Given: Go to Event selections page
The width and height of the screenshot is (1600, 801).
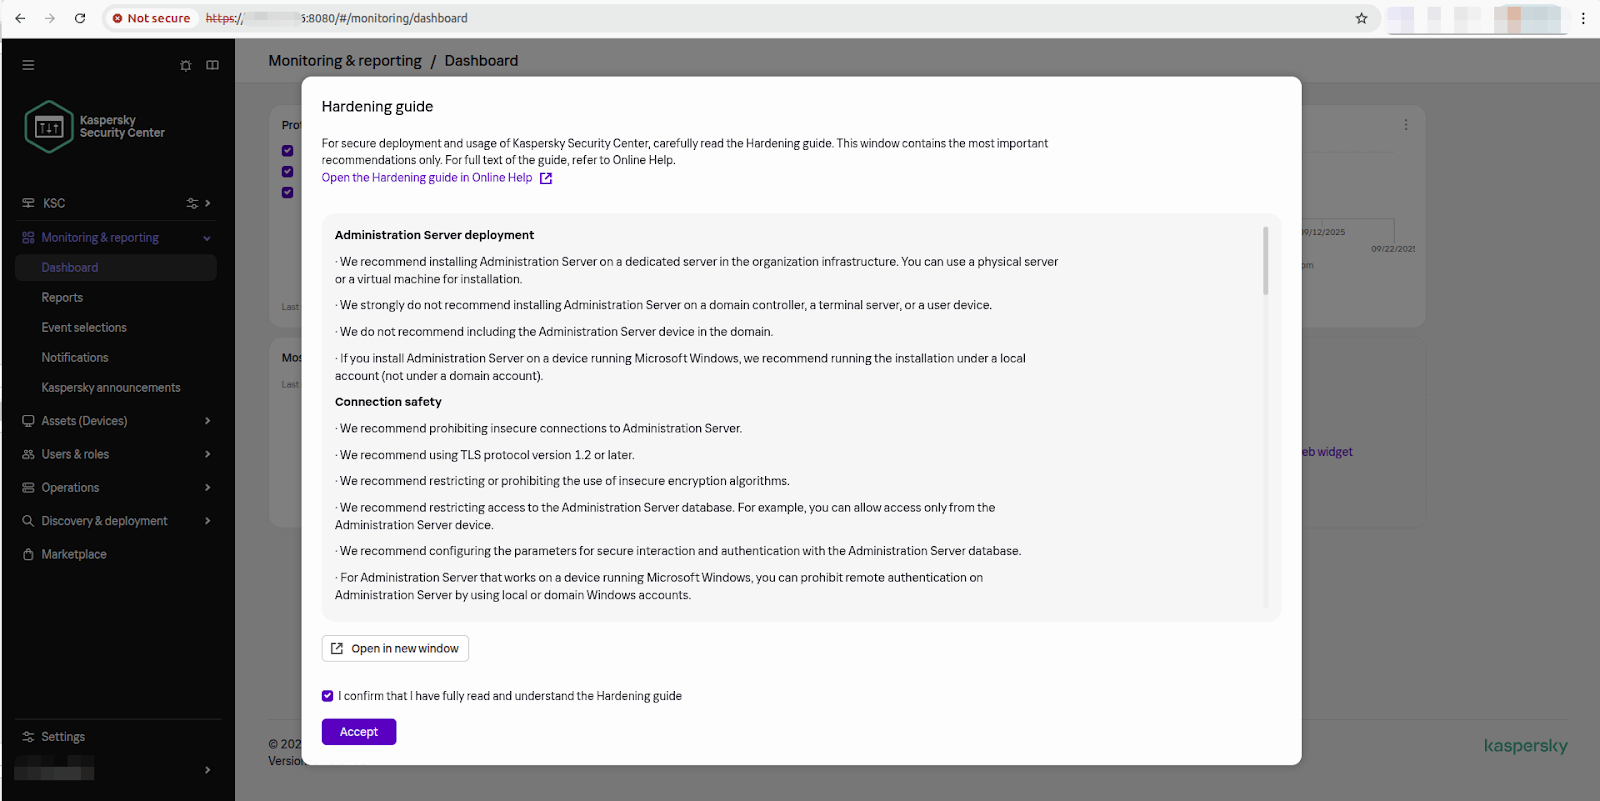Looking at the screenshot, I should tap(84, 328).
